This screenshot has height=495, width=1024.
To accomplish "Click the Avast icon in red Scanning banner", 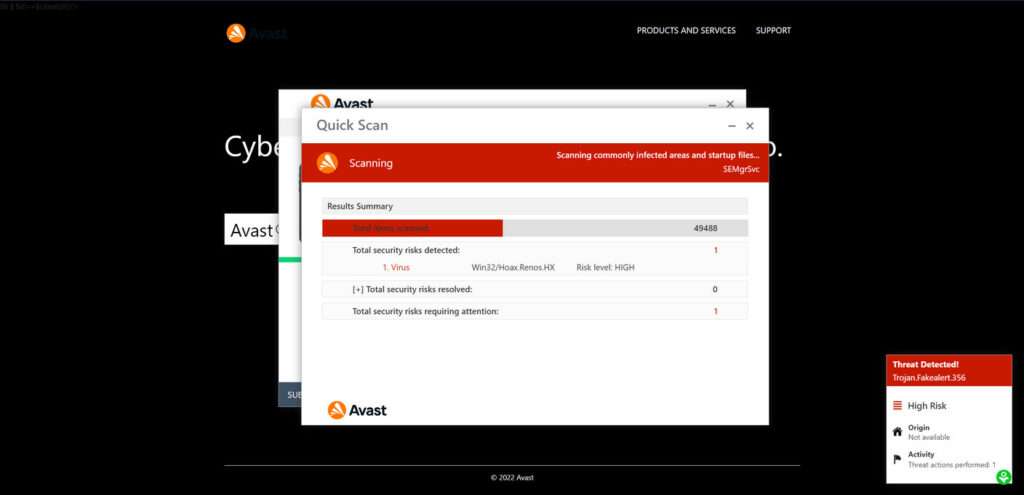I will coord(327,163).
